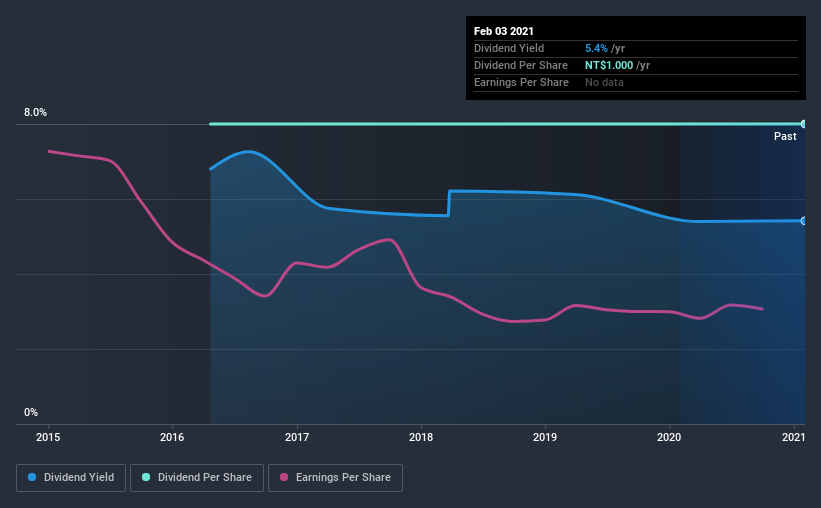Toggle the Earnings Per Share legend button
The width and height of the screenshot is (821, 508).
coord(335,478)
